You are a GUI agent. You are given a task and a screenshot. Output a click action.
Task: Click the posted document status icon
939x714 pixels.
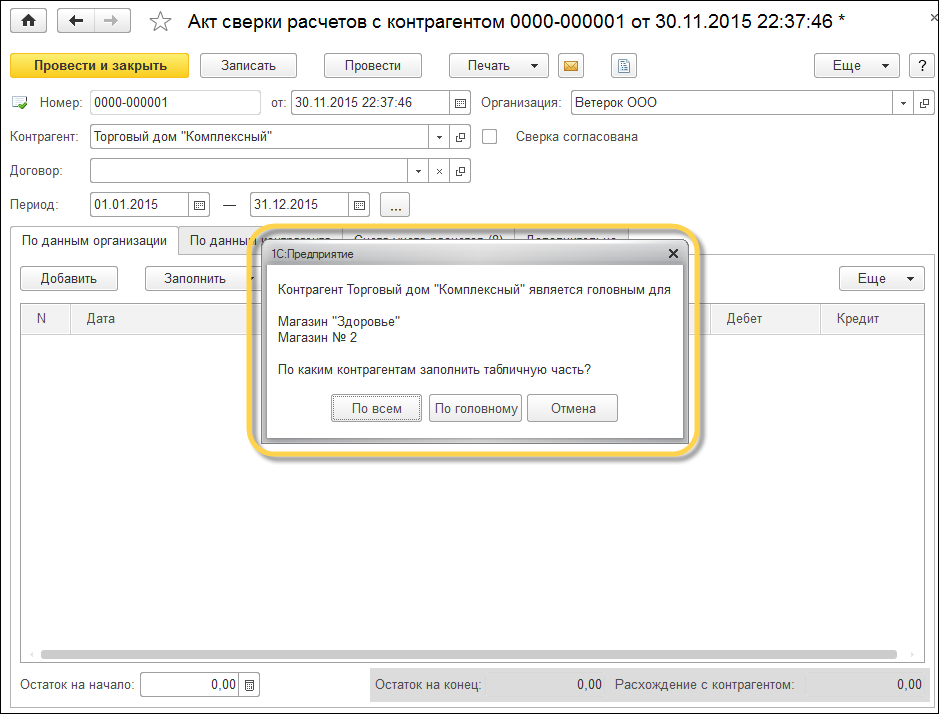(19, 103)
